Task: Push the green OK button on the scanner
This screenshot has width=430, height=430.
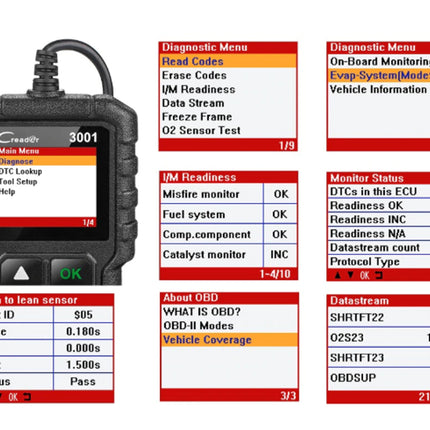Action: point(70,274)
